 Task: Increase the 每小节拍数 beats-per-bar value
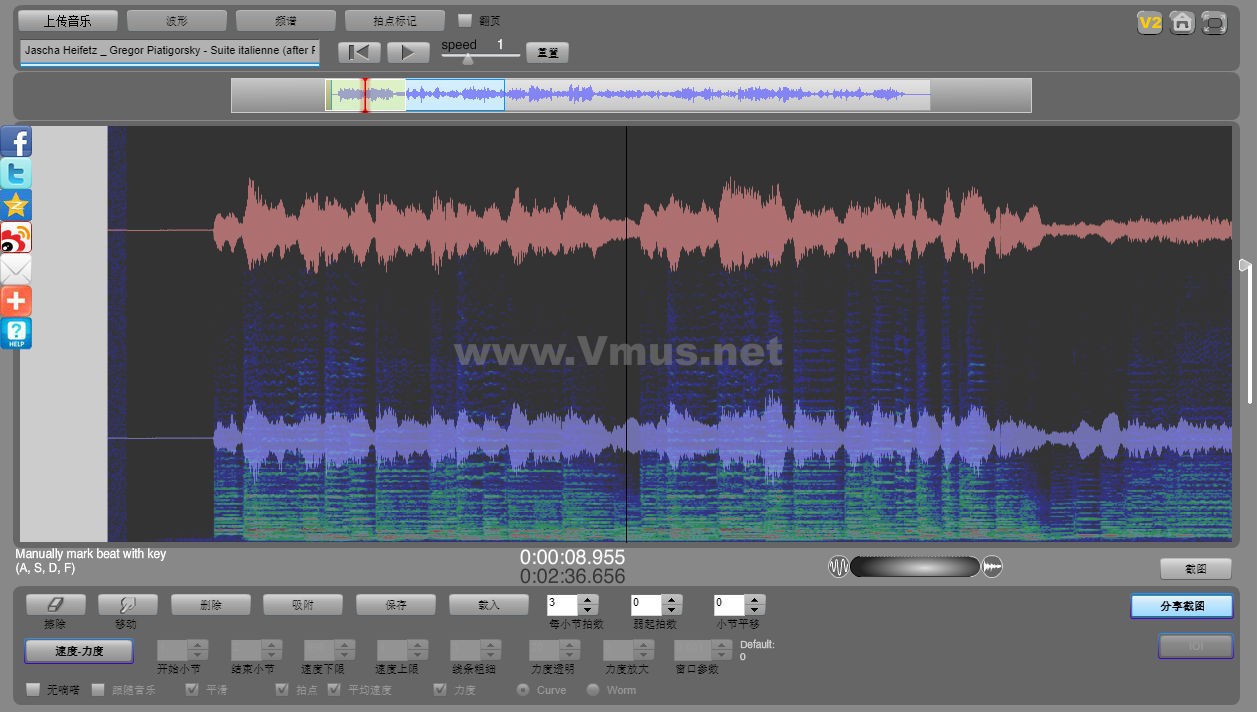(588, 600)
